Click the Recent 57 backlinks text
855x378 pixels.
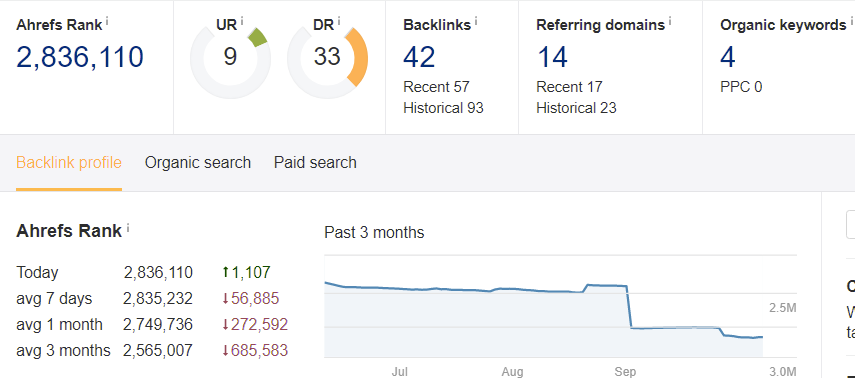(436, 87)
